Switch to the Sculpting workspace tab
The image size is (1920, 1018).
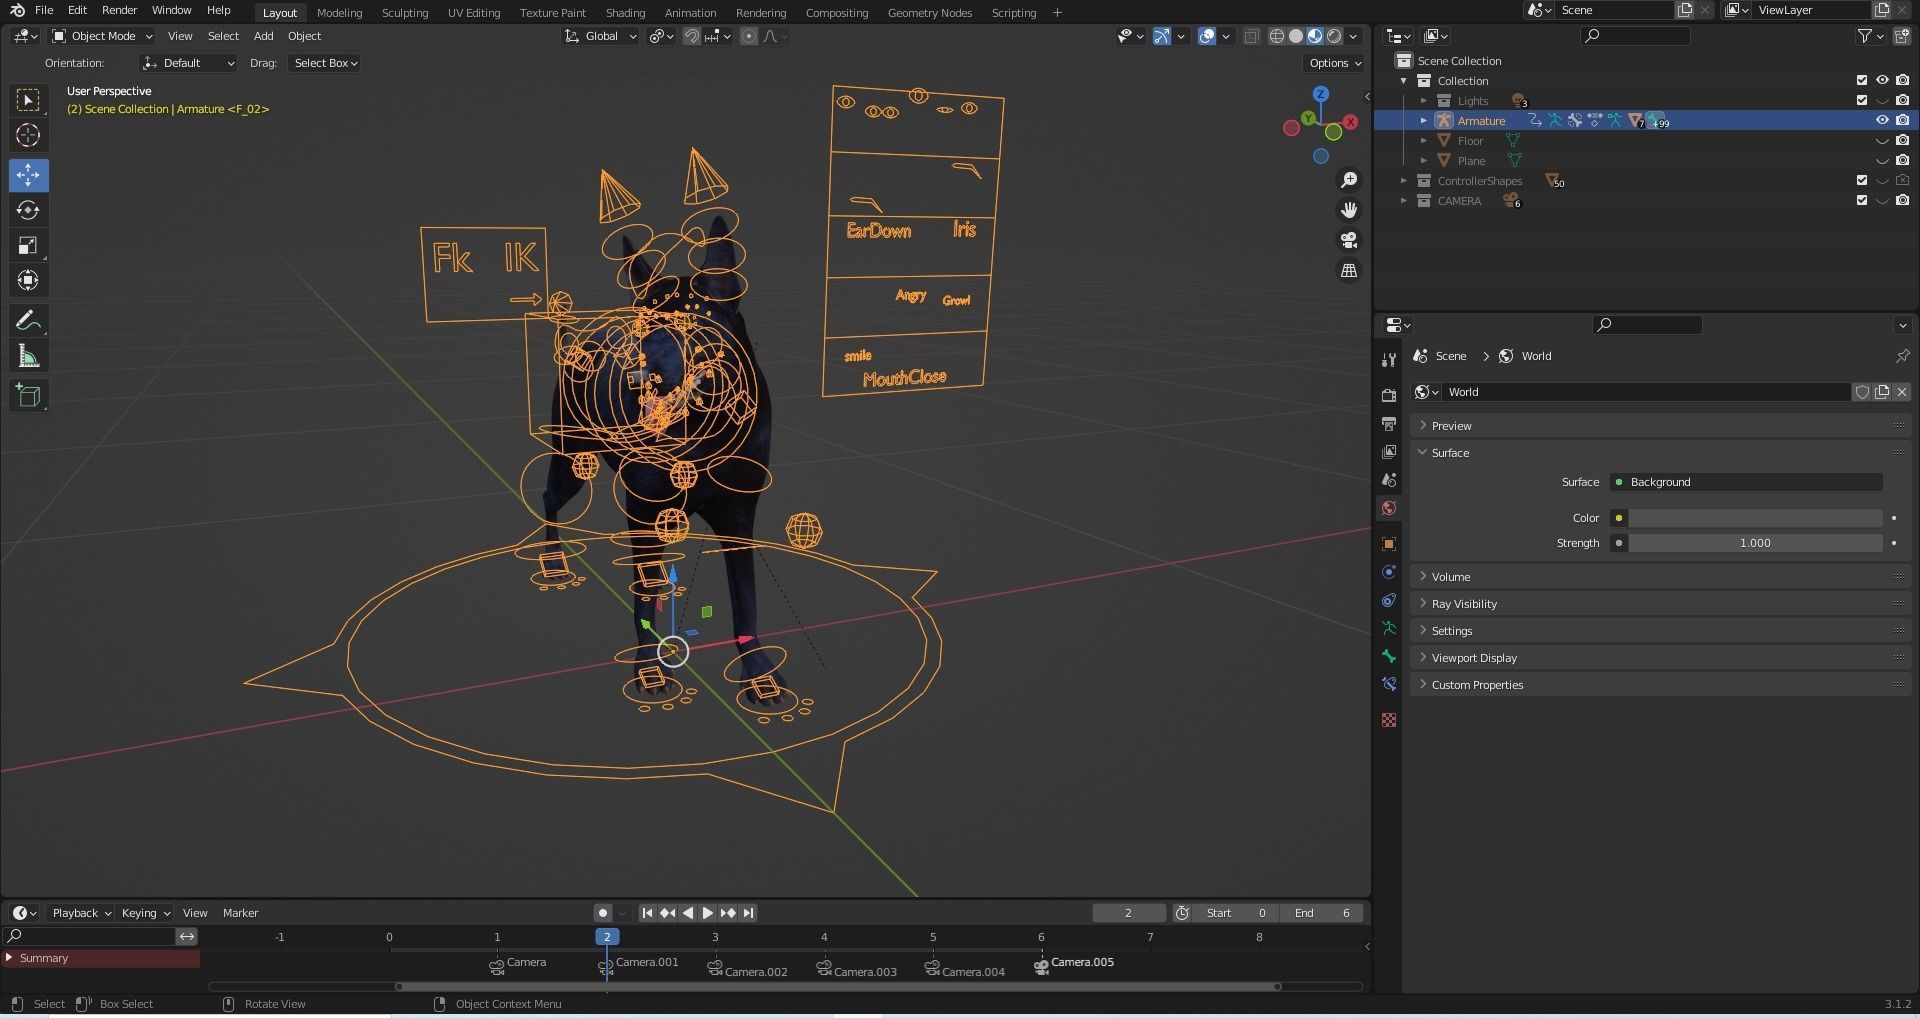[404, 13]
